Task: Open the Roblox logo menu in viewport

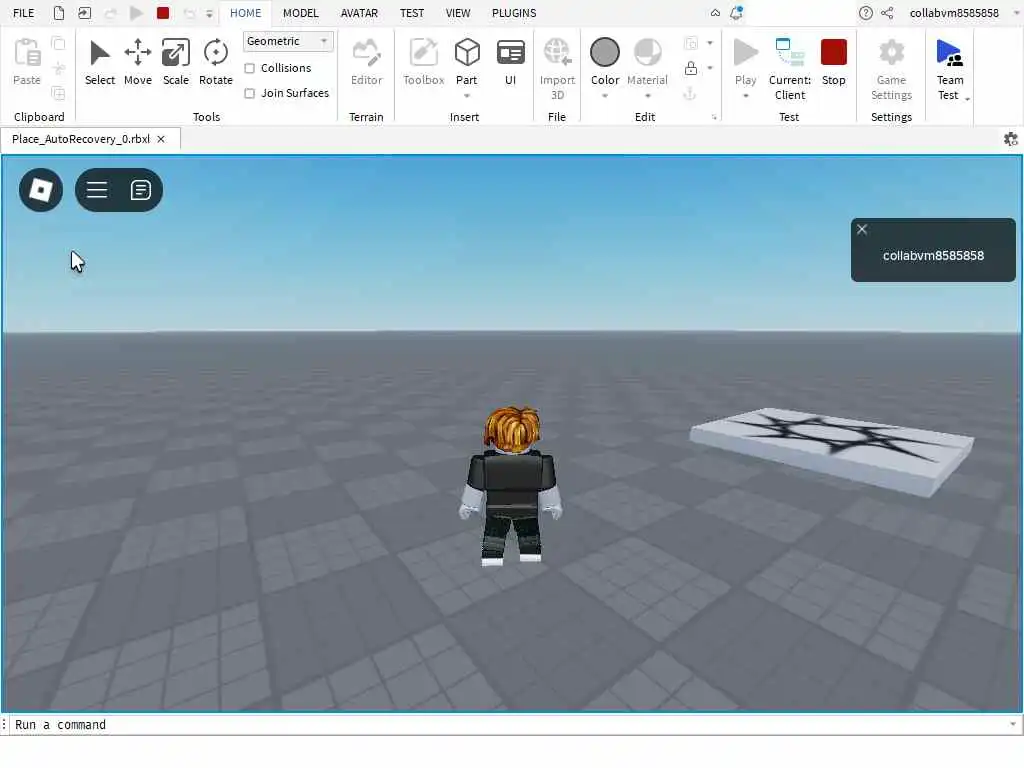Action: tap(41, 190)
